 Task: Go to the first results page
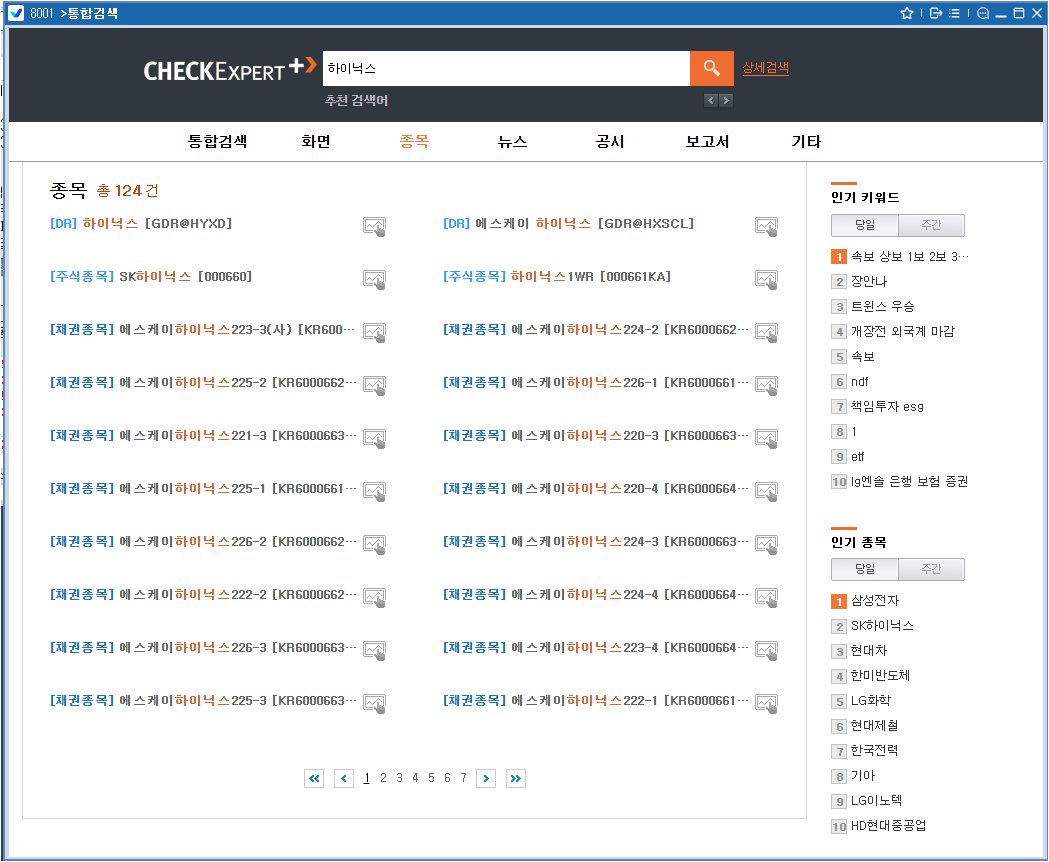pos(314,778)
